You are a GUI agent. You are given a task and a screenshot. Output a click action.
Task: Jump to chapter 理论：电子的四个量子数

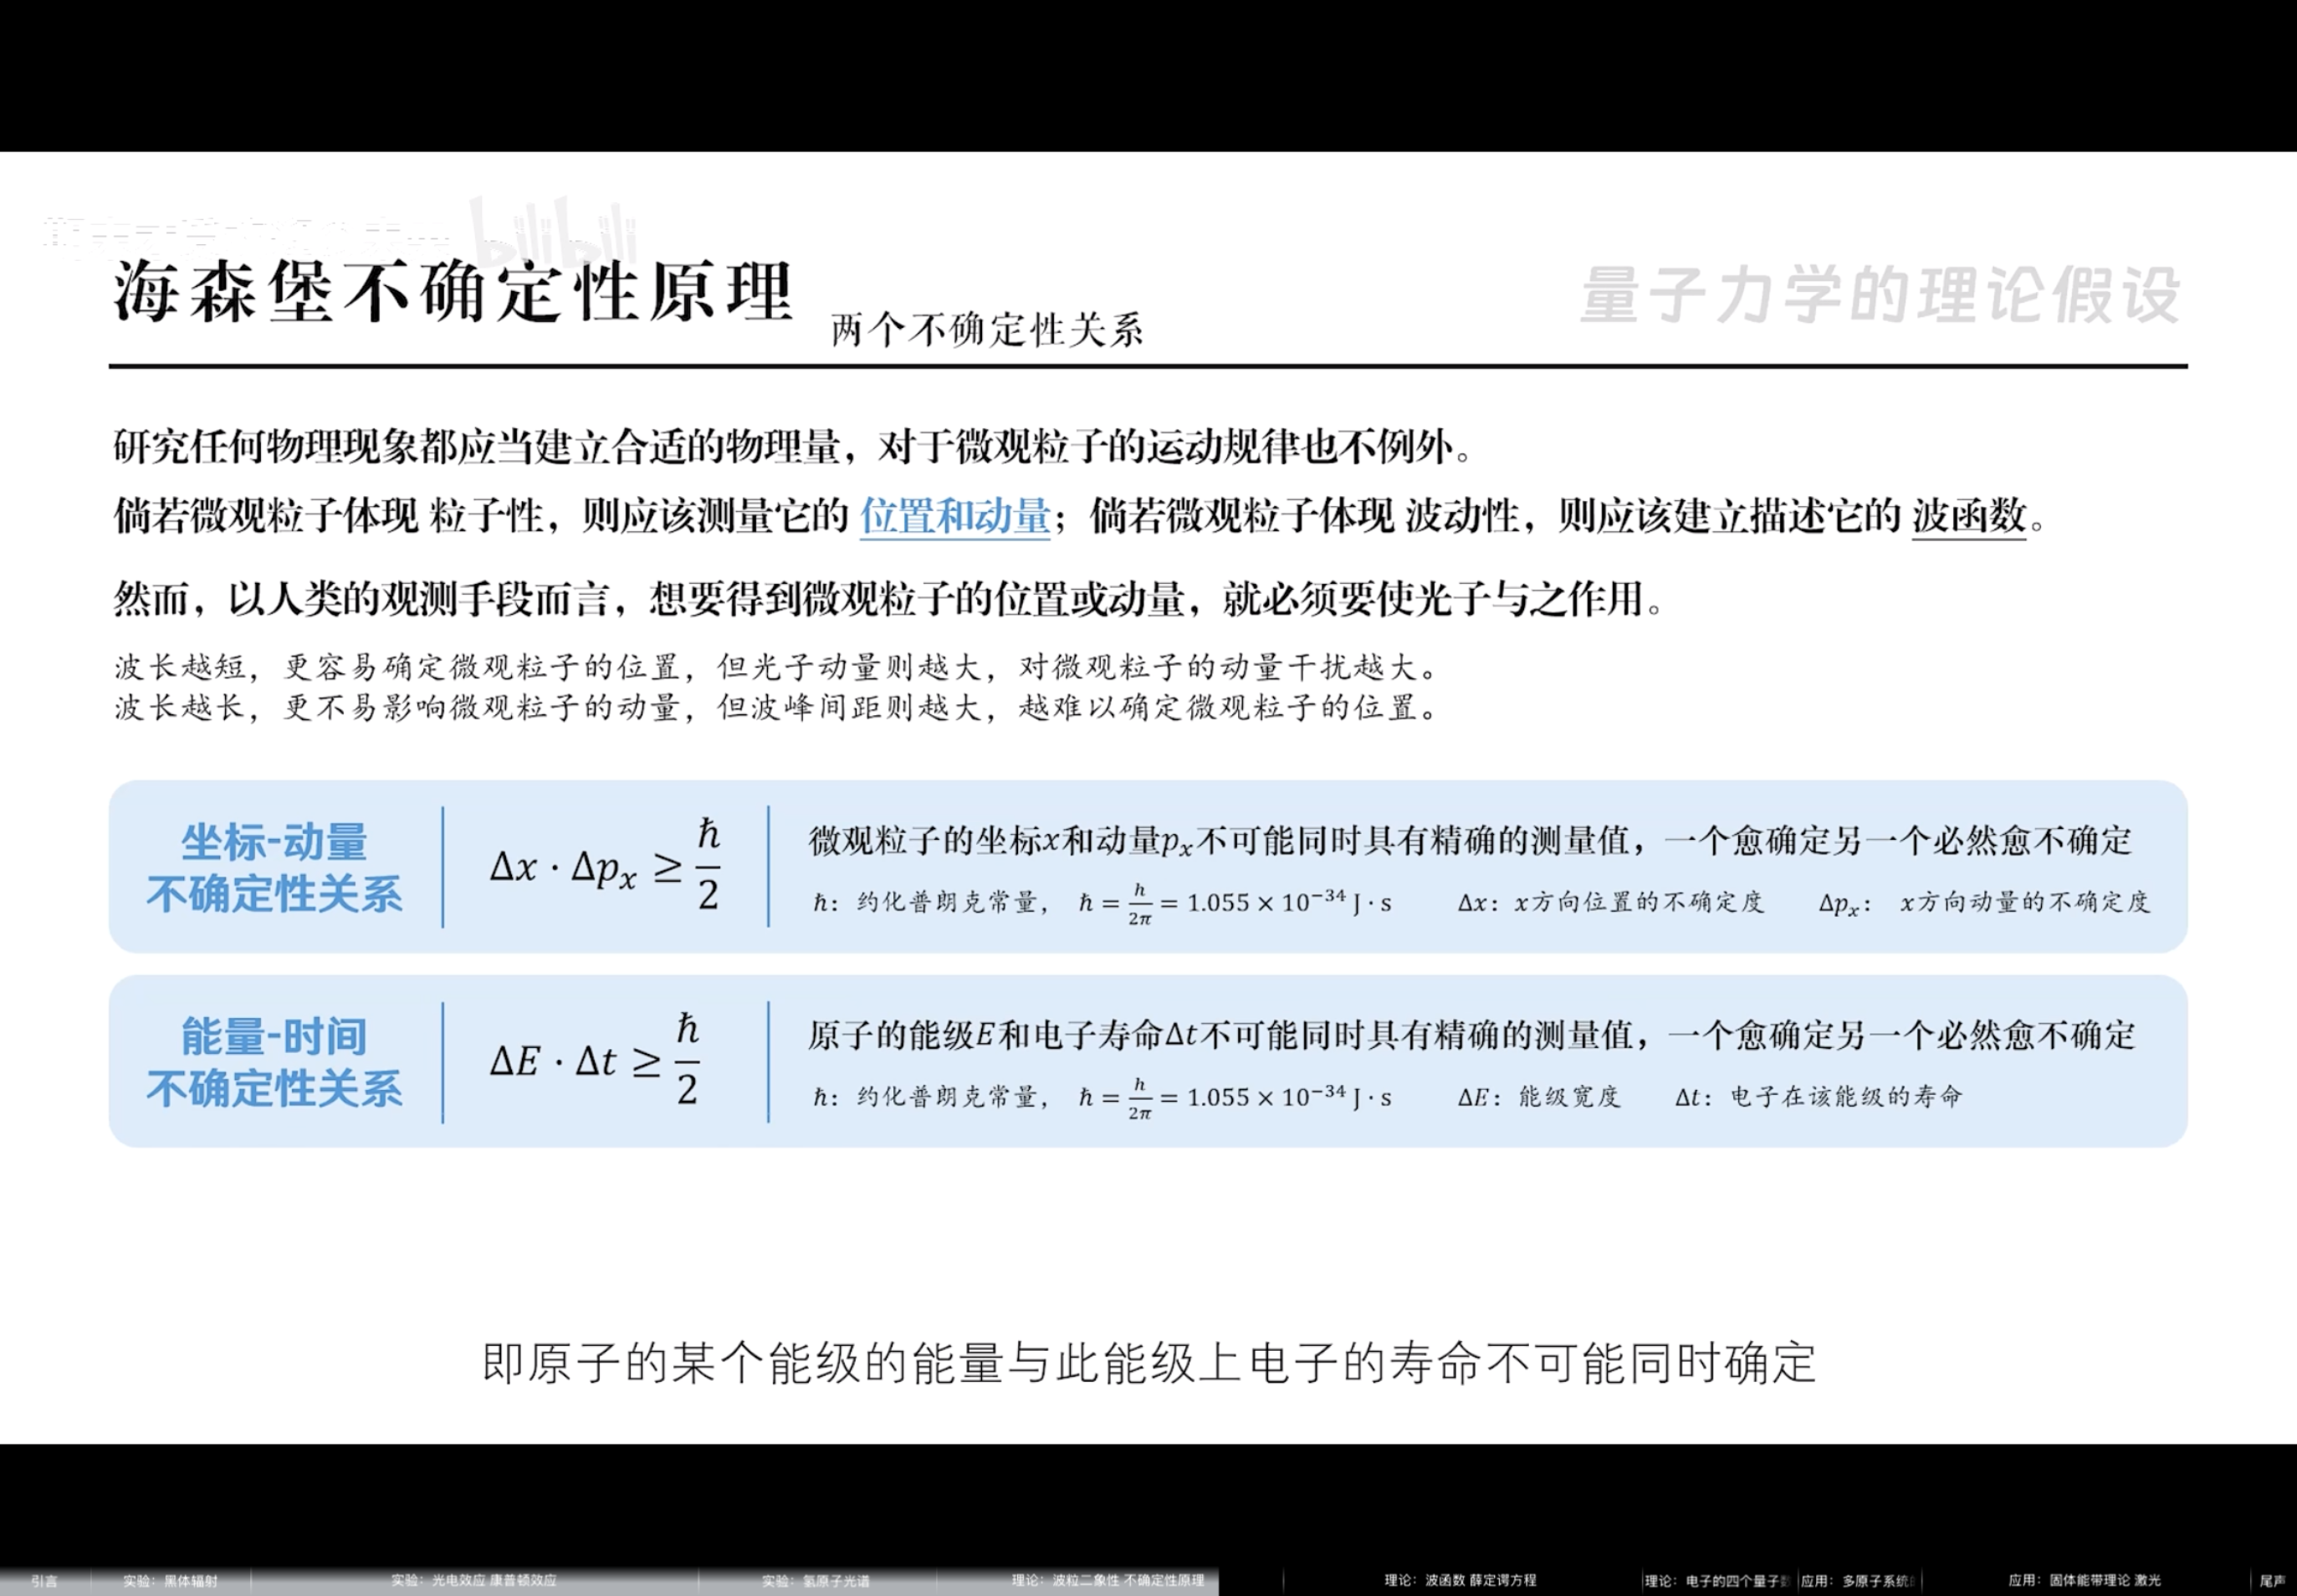click(1718, 1581)
